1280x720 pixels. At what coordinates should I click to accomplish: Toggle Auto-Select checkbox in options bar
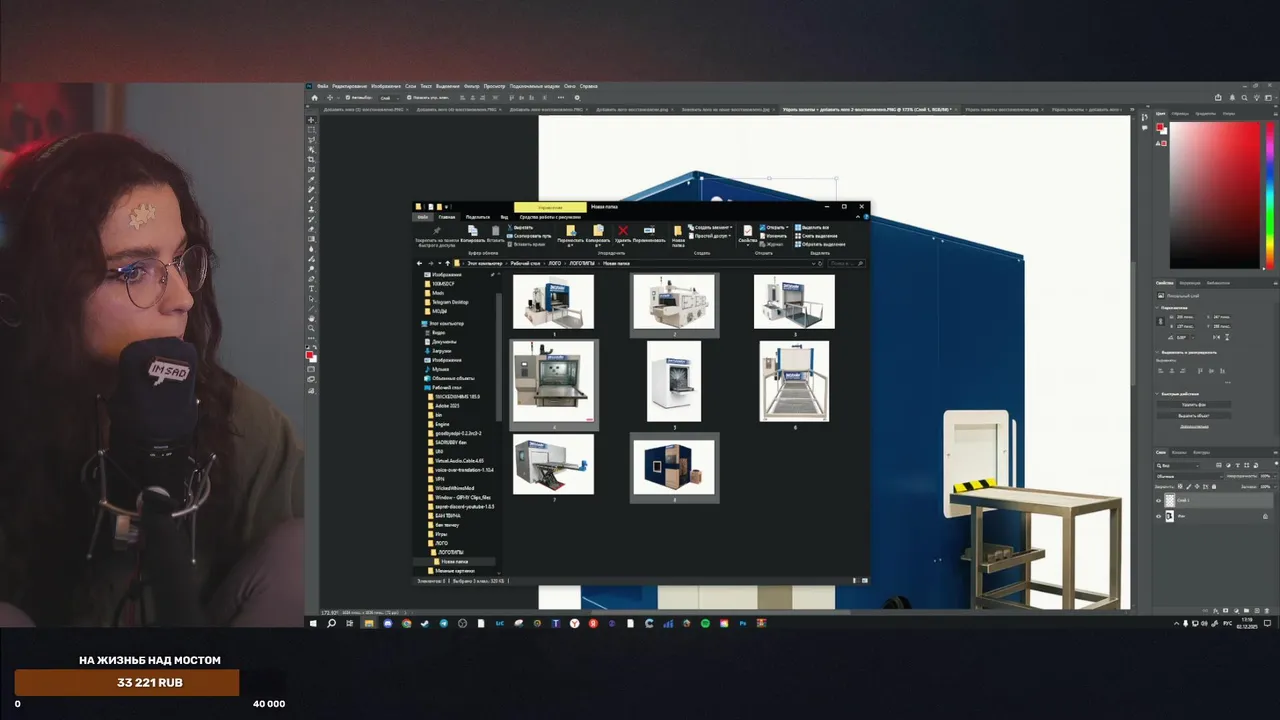(347, 97)
